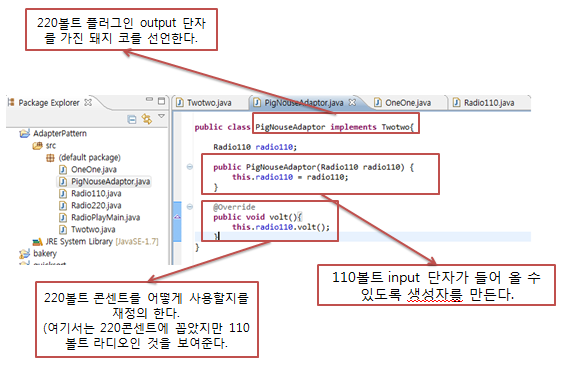Click the 'public void volt(){' line

(257, 217)
